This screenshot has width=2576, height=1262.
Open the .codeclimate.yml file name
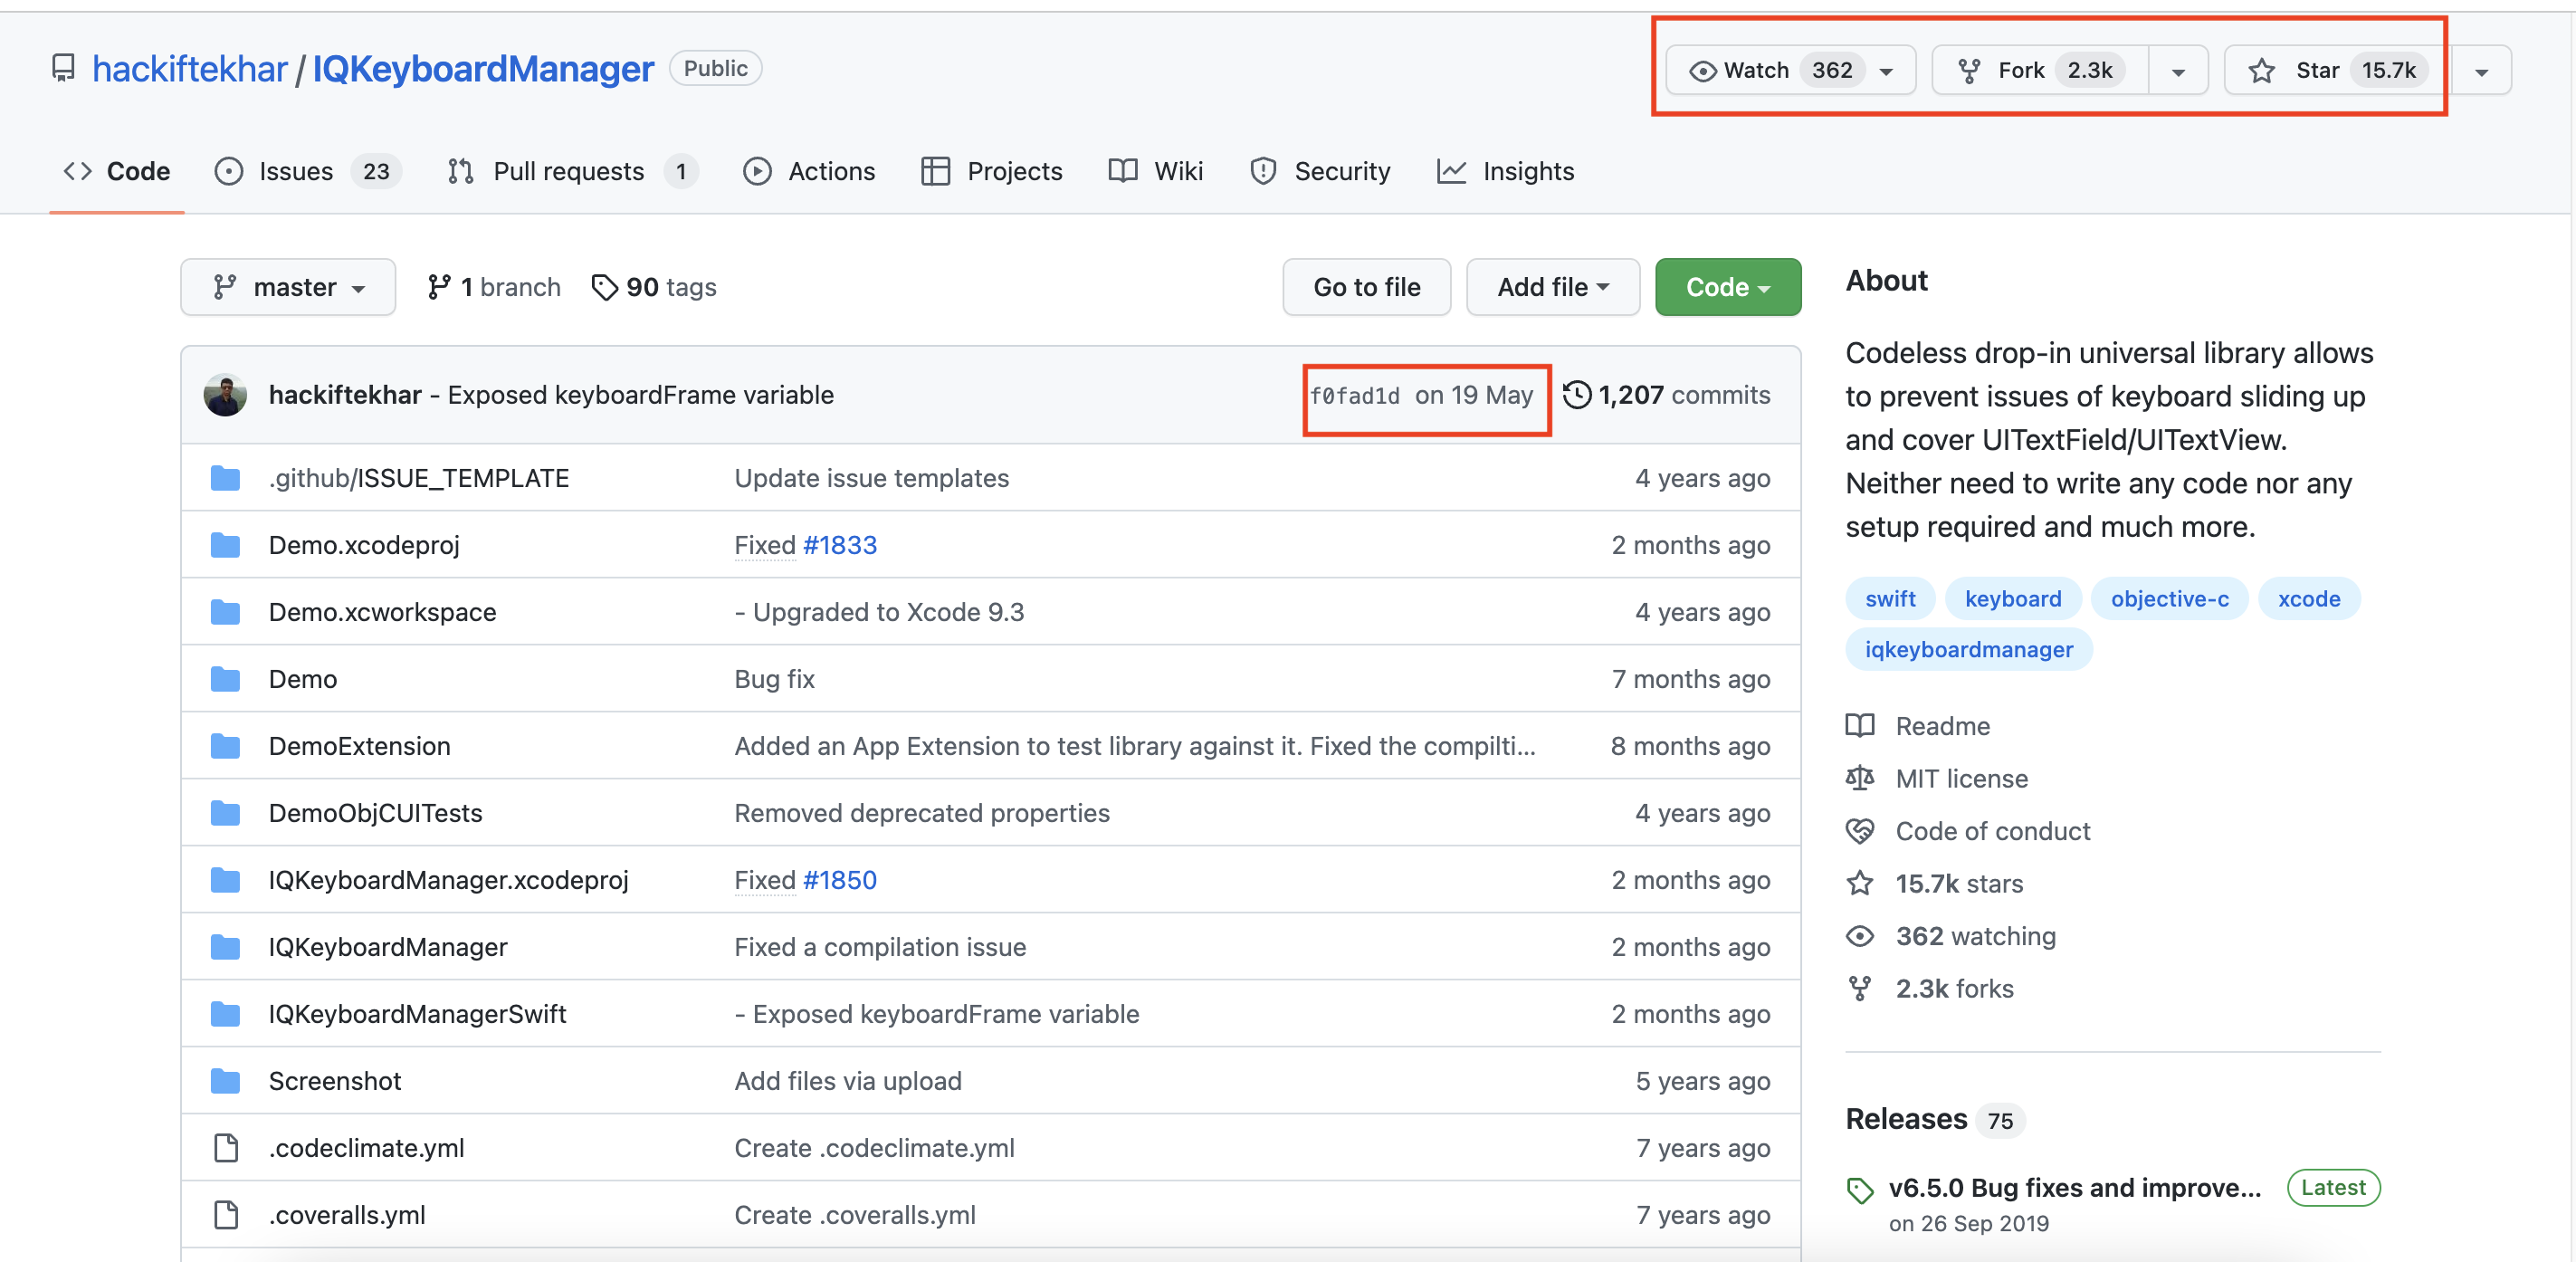367,1148
